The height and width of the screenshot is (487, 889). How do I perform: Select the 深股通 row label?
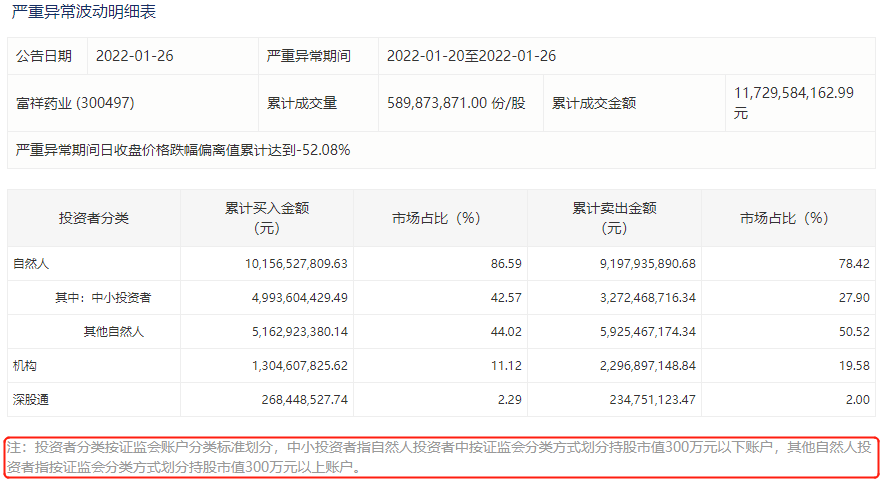[31, 400]
